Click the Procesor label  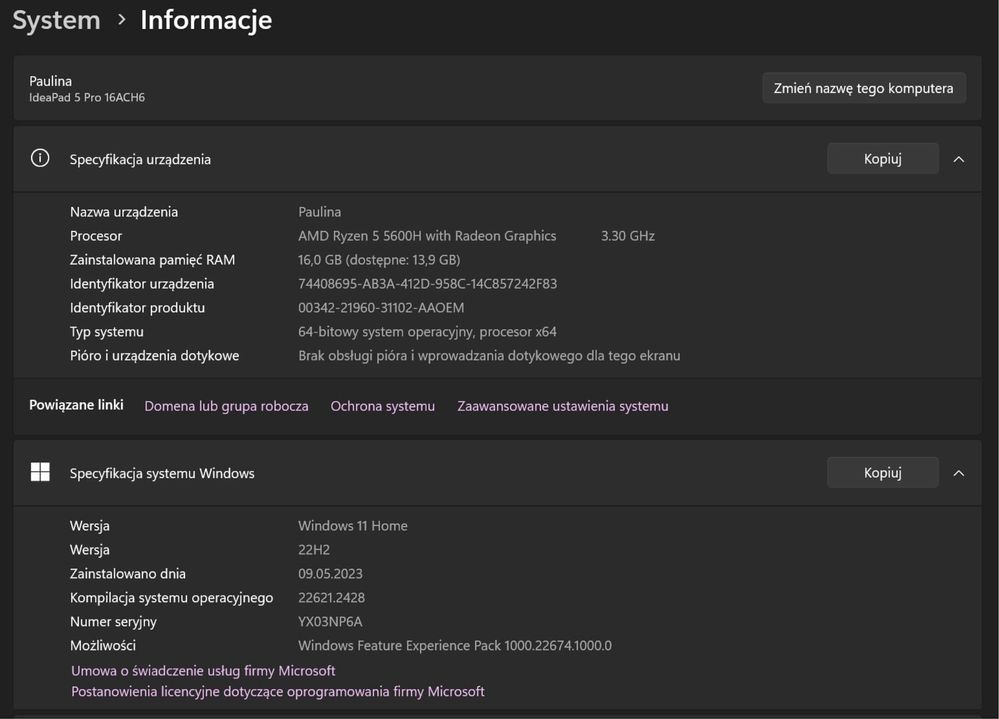pos(96,236)
